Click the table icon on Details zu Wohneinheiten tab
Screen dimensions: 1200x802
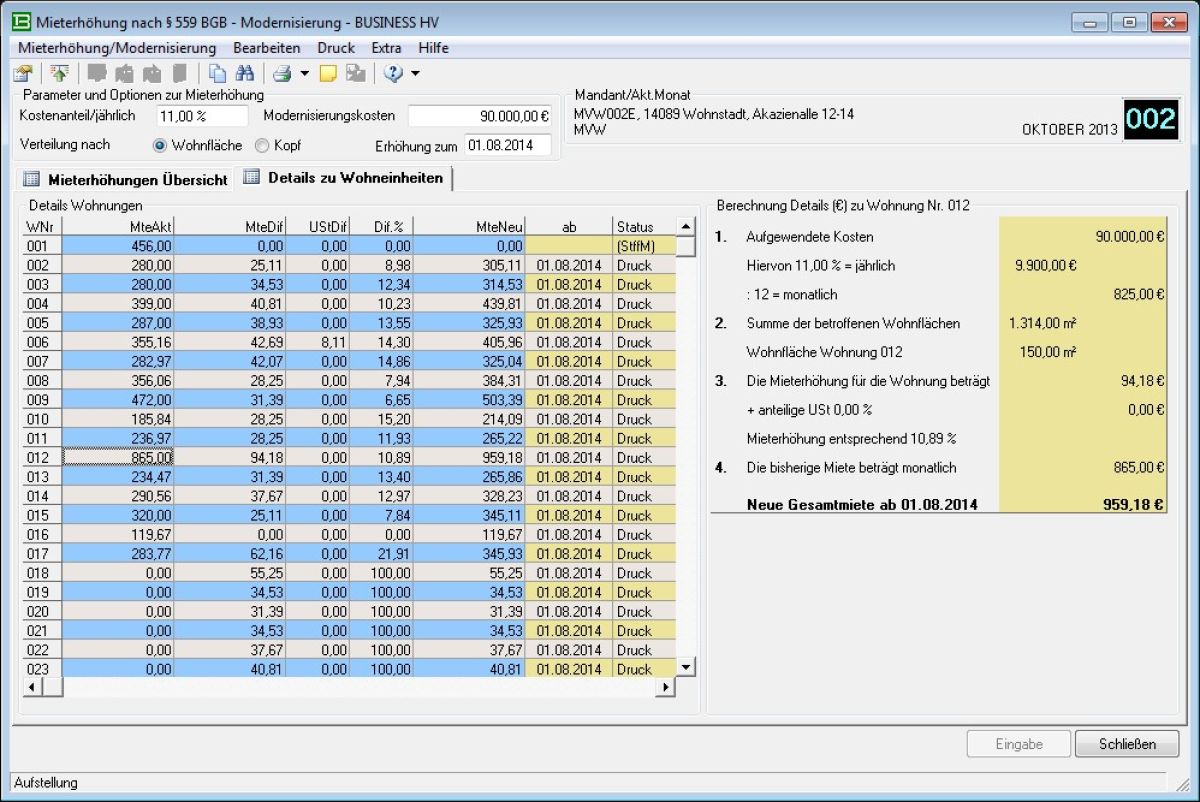[252, 178]
